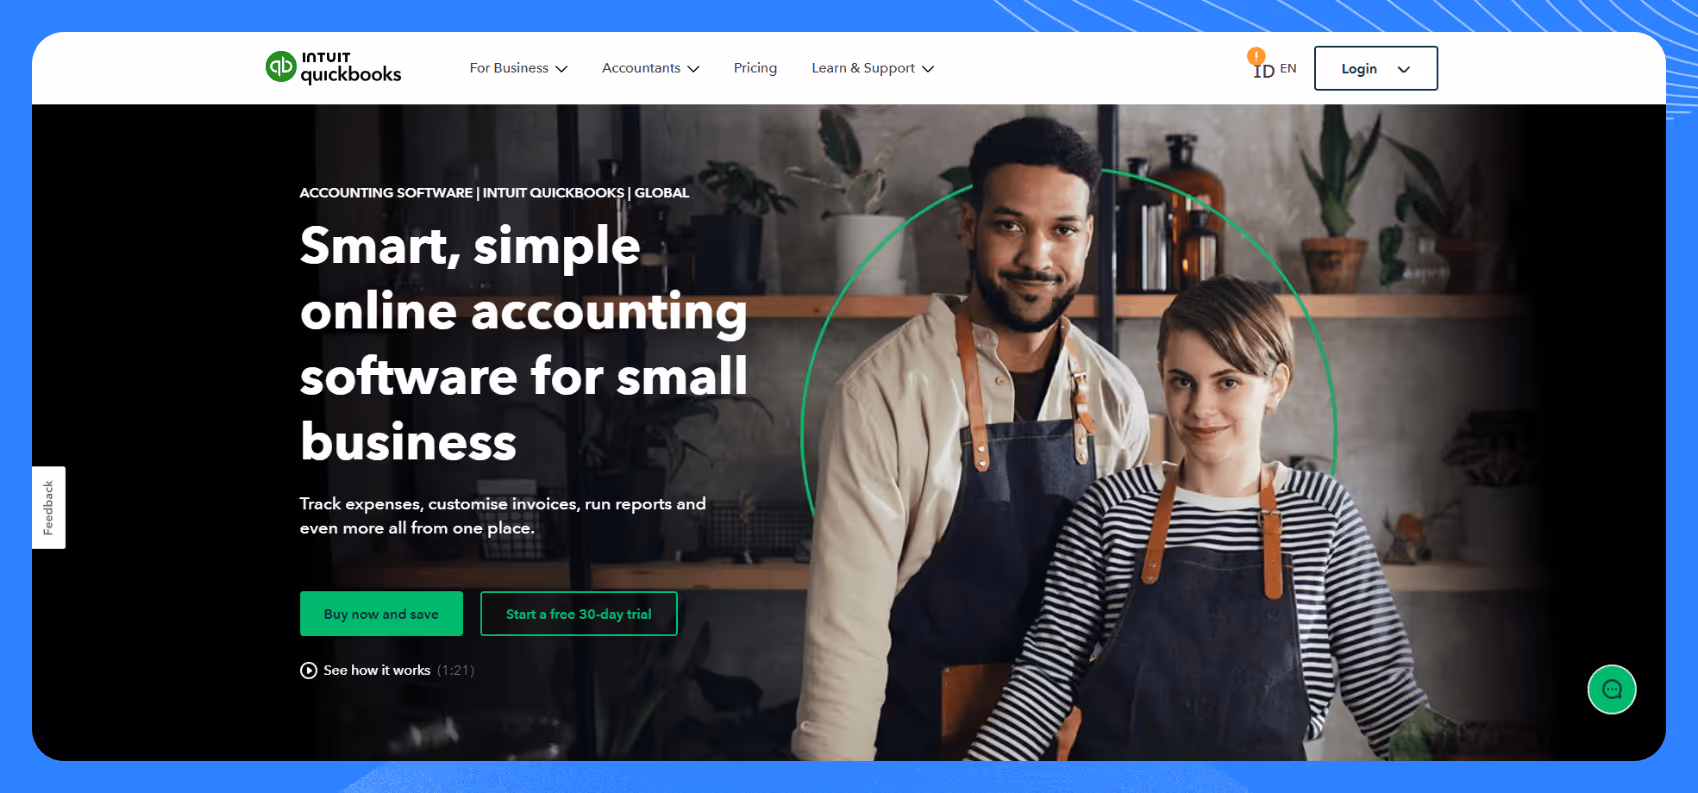The width and height of the screenshot is (1698, 793).
Task: Click the Intuit QuickBooks wordmark
Action: 351,67
